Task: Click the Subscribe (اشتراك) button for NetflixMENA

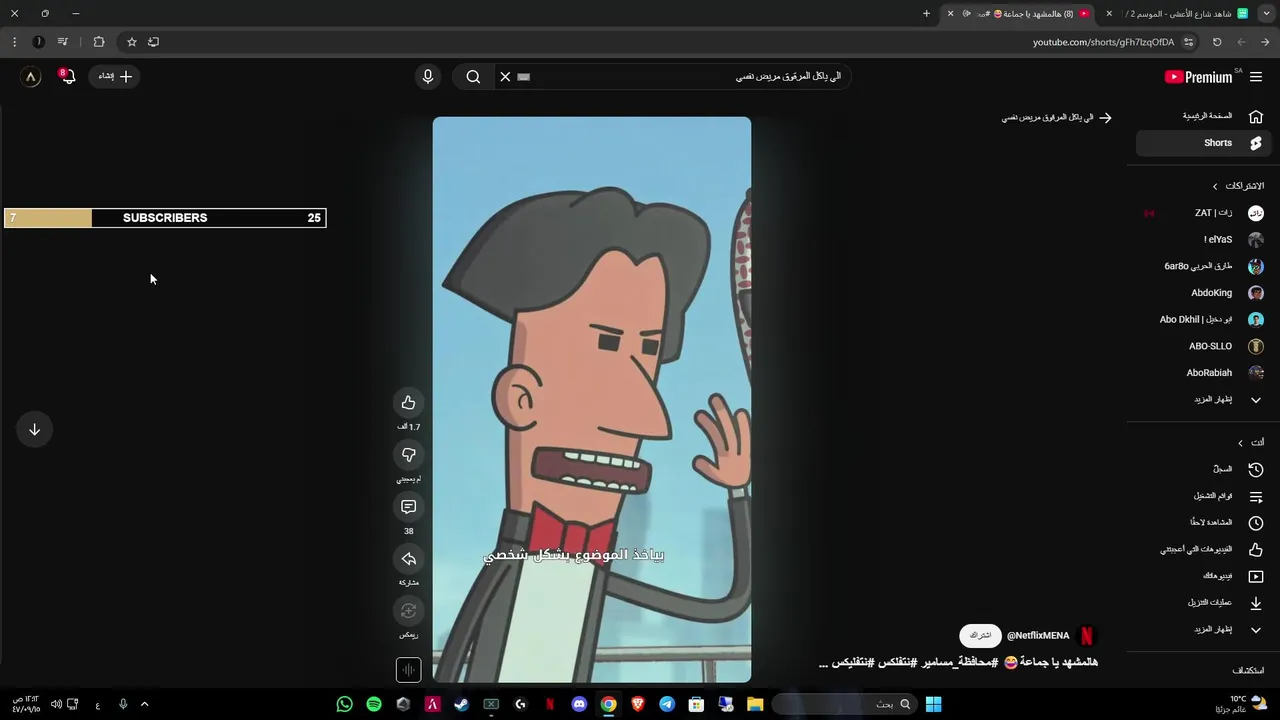Action: point(980,635)
